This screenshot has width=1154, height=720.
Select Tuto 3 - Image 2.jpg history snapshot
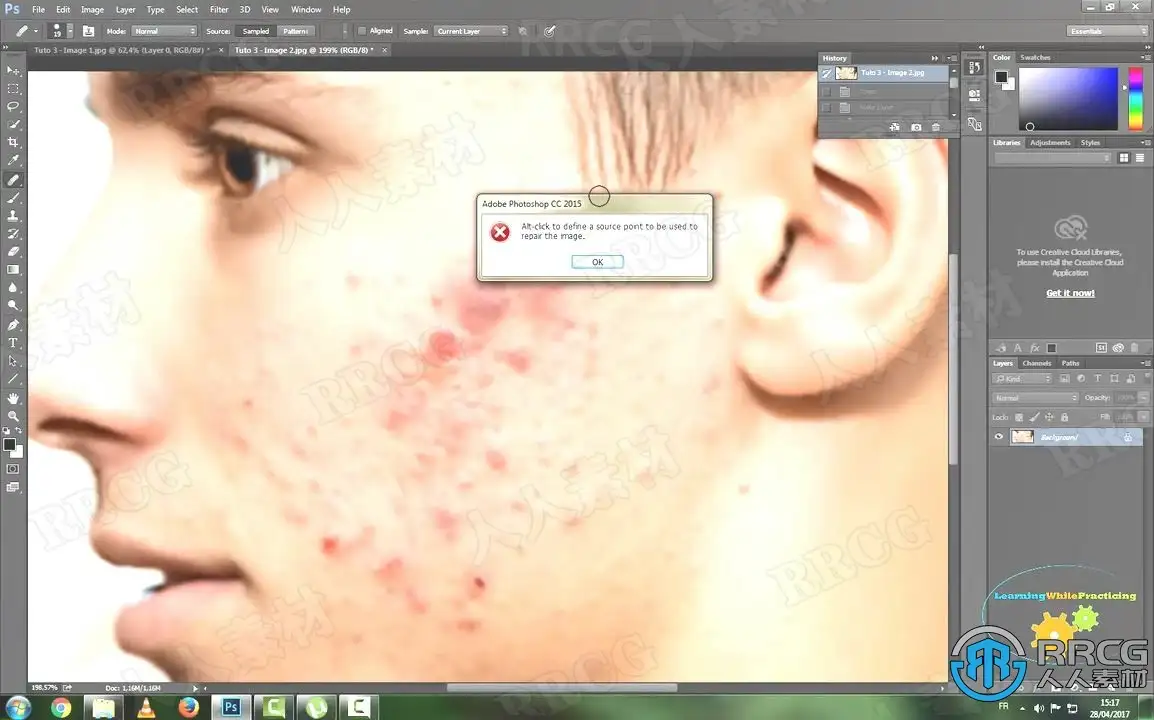[x=886, y=73]
